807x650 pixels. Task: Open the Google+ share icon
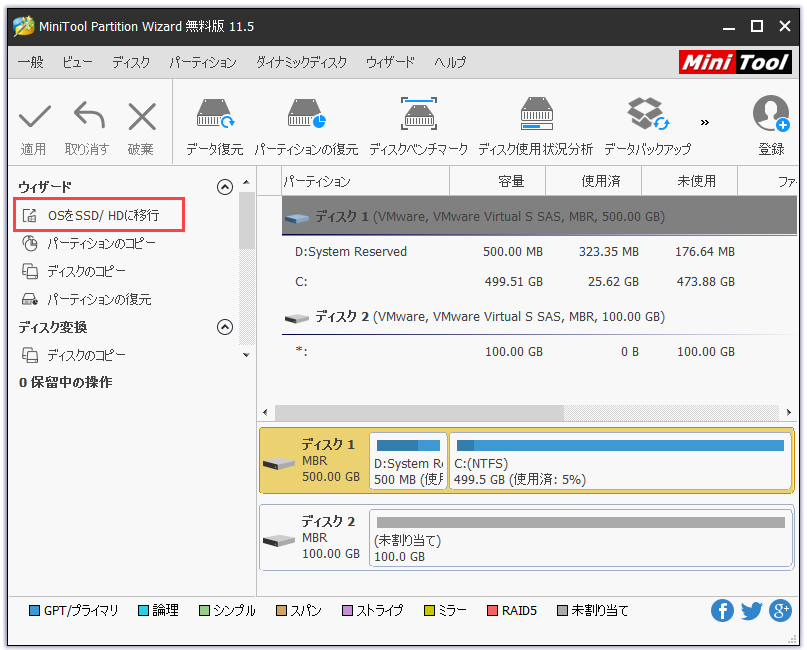coord(780,611)
